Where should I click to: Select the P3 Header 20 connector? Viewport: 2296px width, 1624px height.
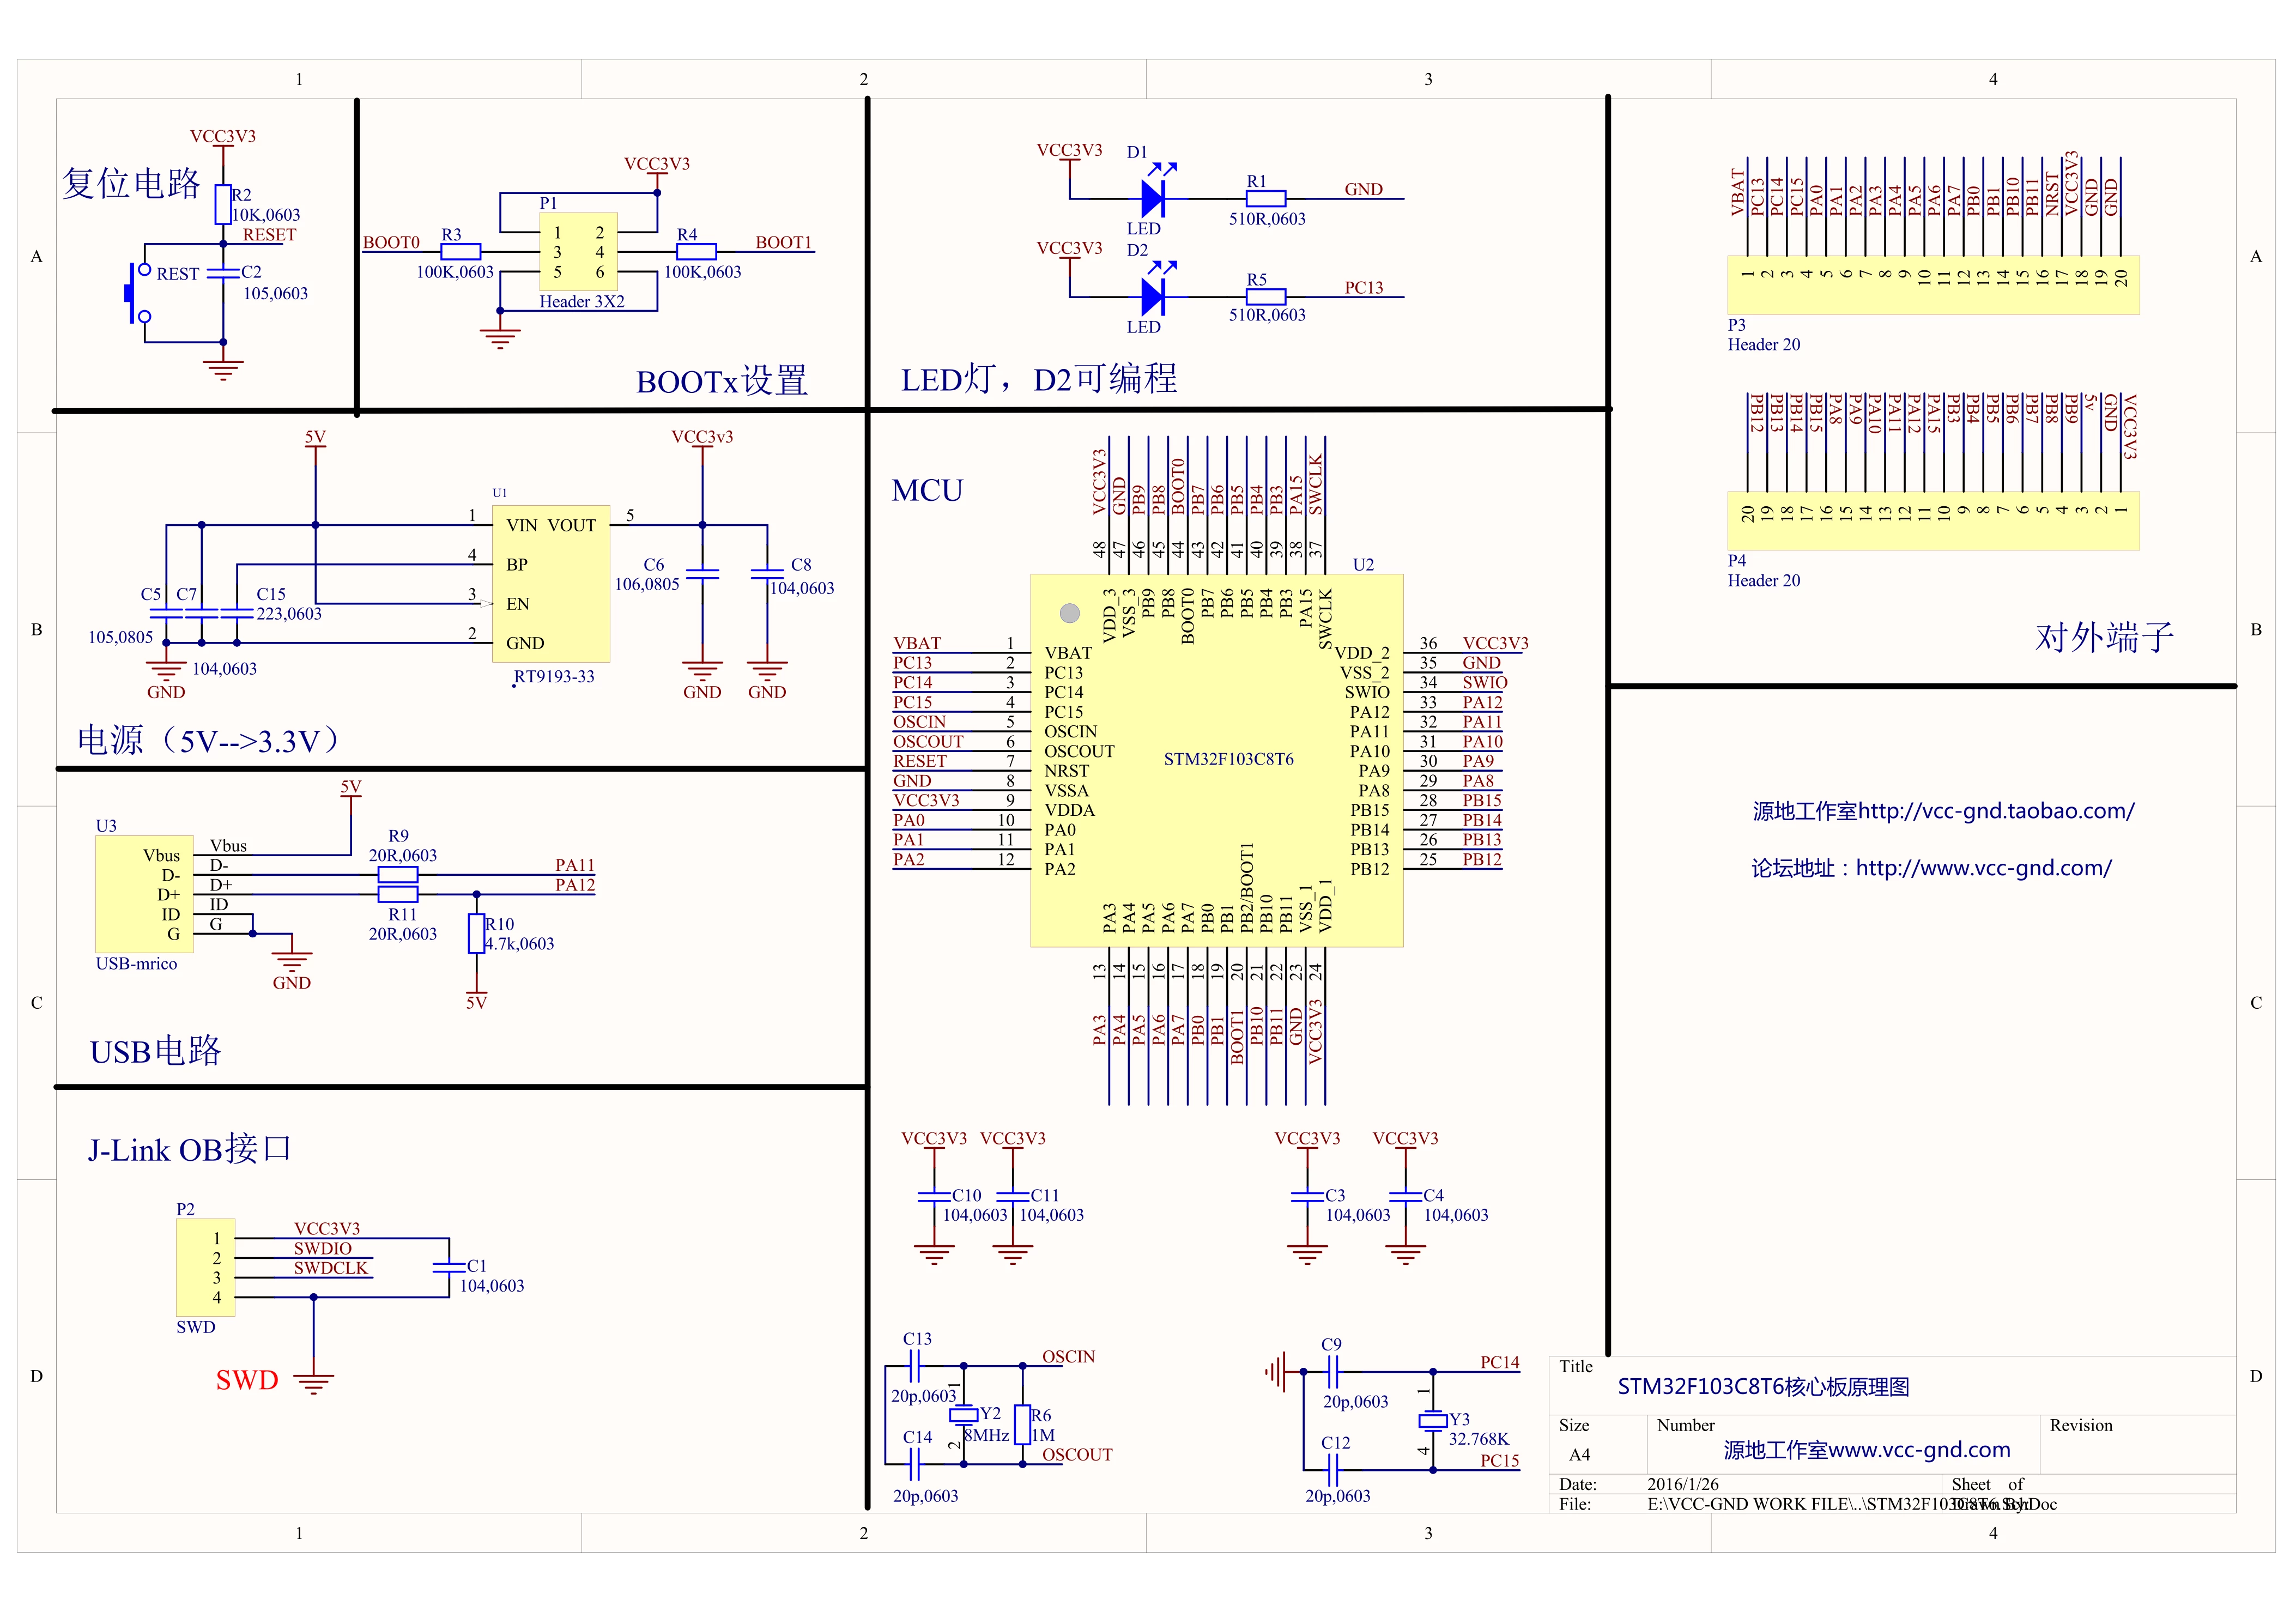(1933, 285)
